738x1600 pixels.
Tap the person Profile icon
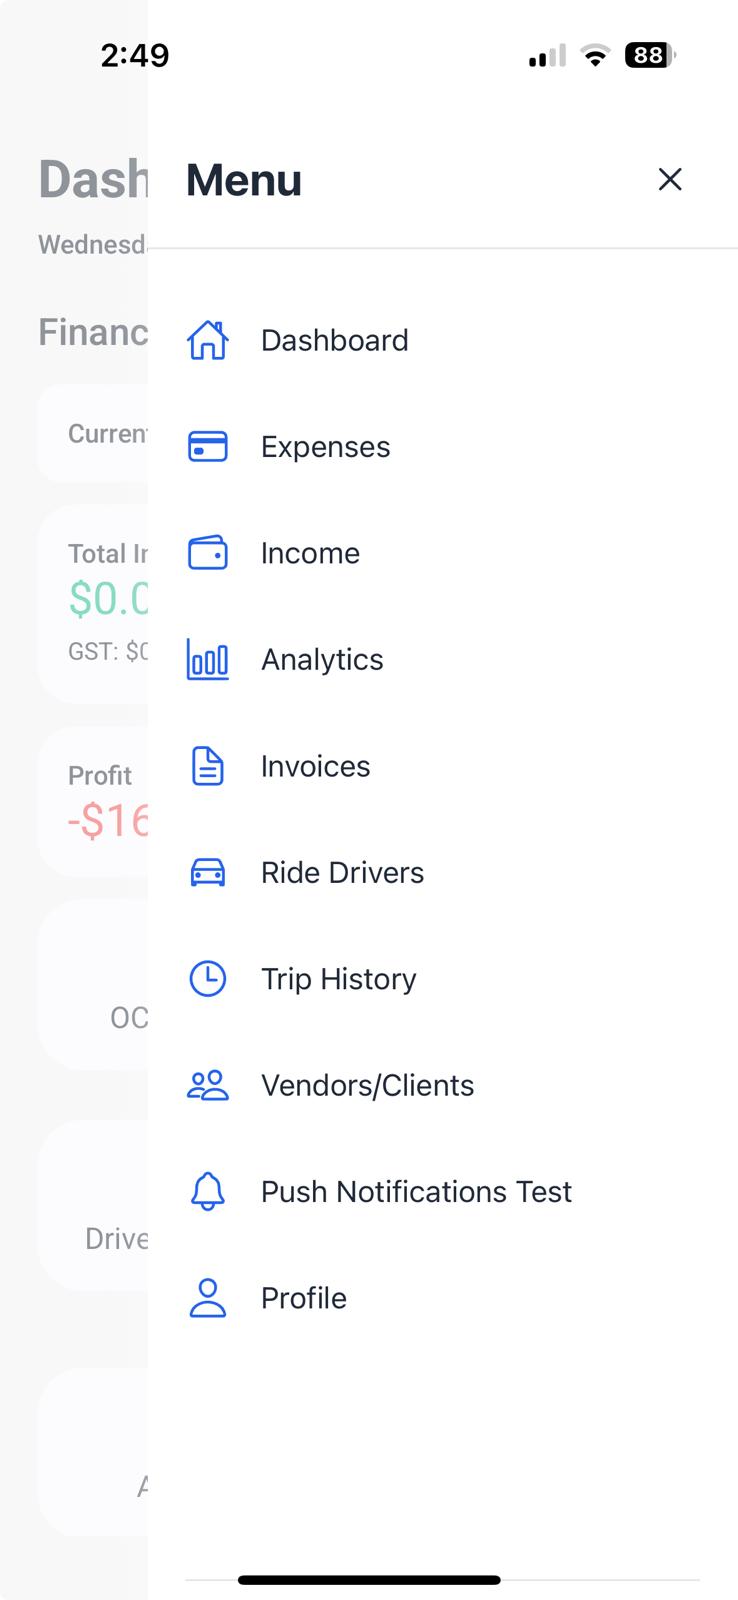pos(208,1298)
